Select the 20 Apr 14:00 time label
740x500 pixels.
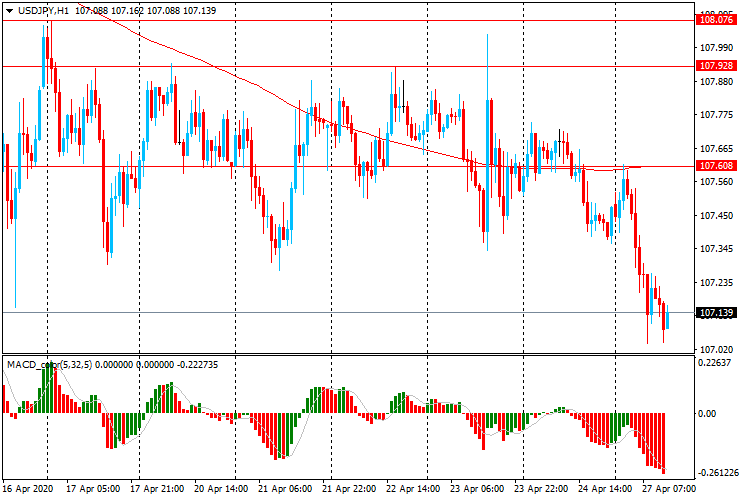click(x=221, y=489)
